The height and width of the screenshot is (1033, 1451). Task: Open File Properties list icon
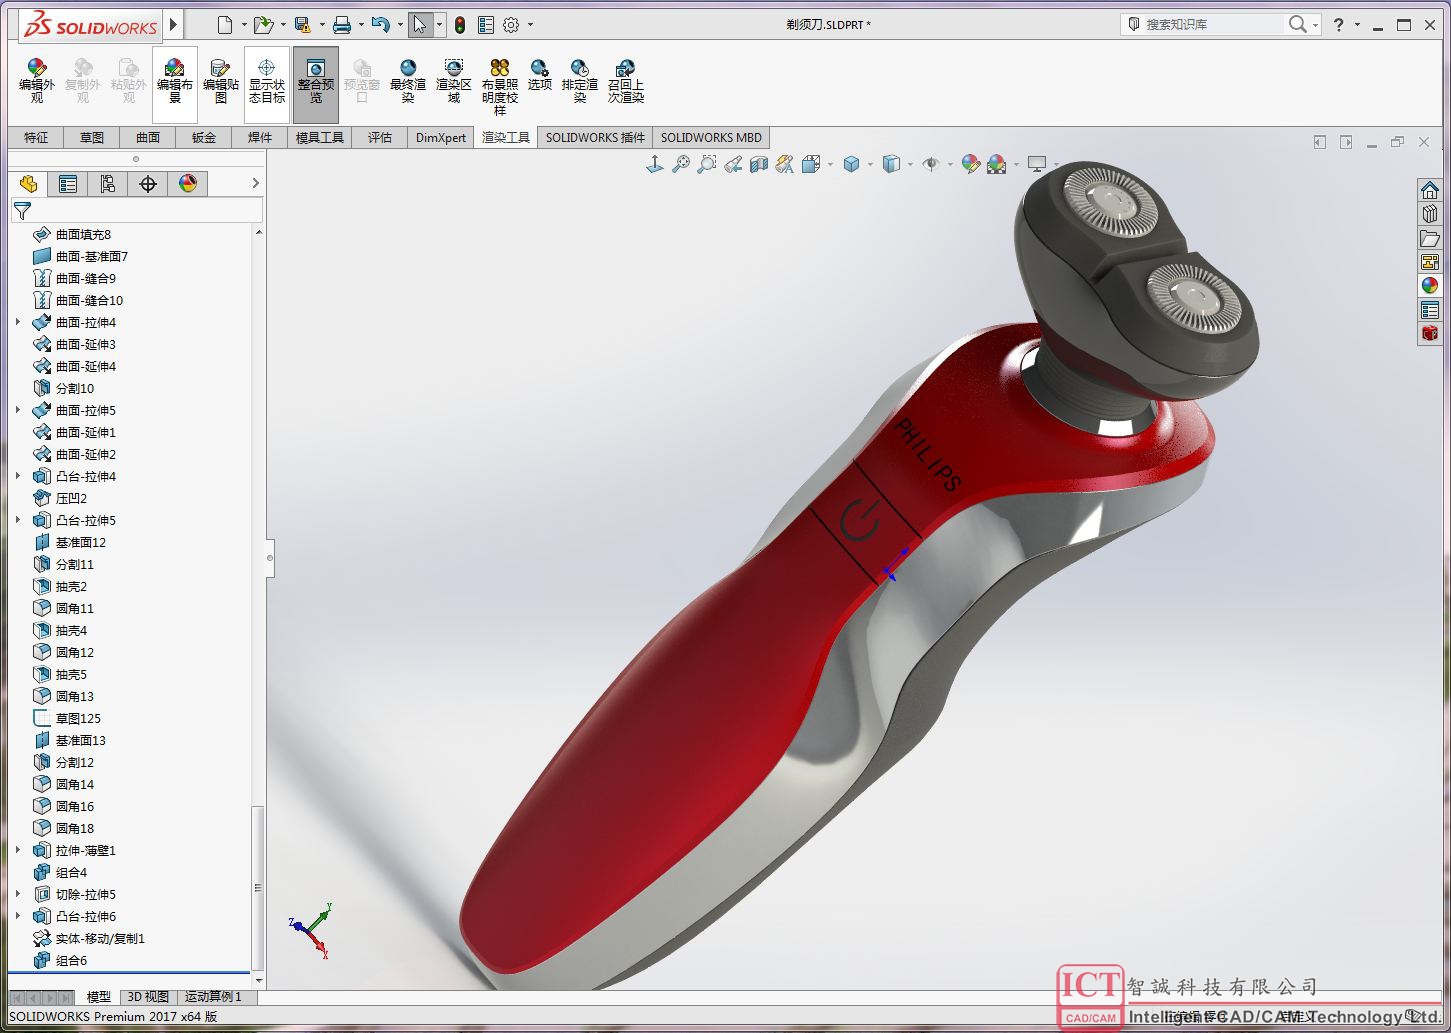(x=486, y=25)
